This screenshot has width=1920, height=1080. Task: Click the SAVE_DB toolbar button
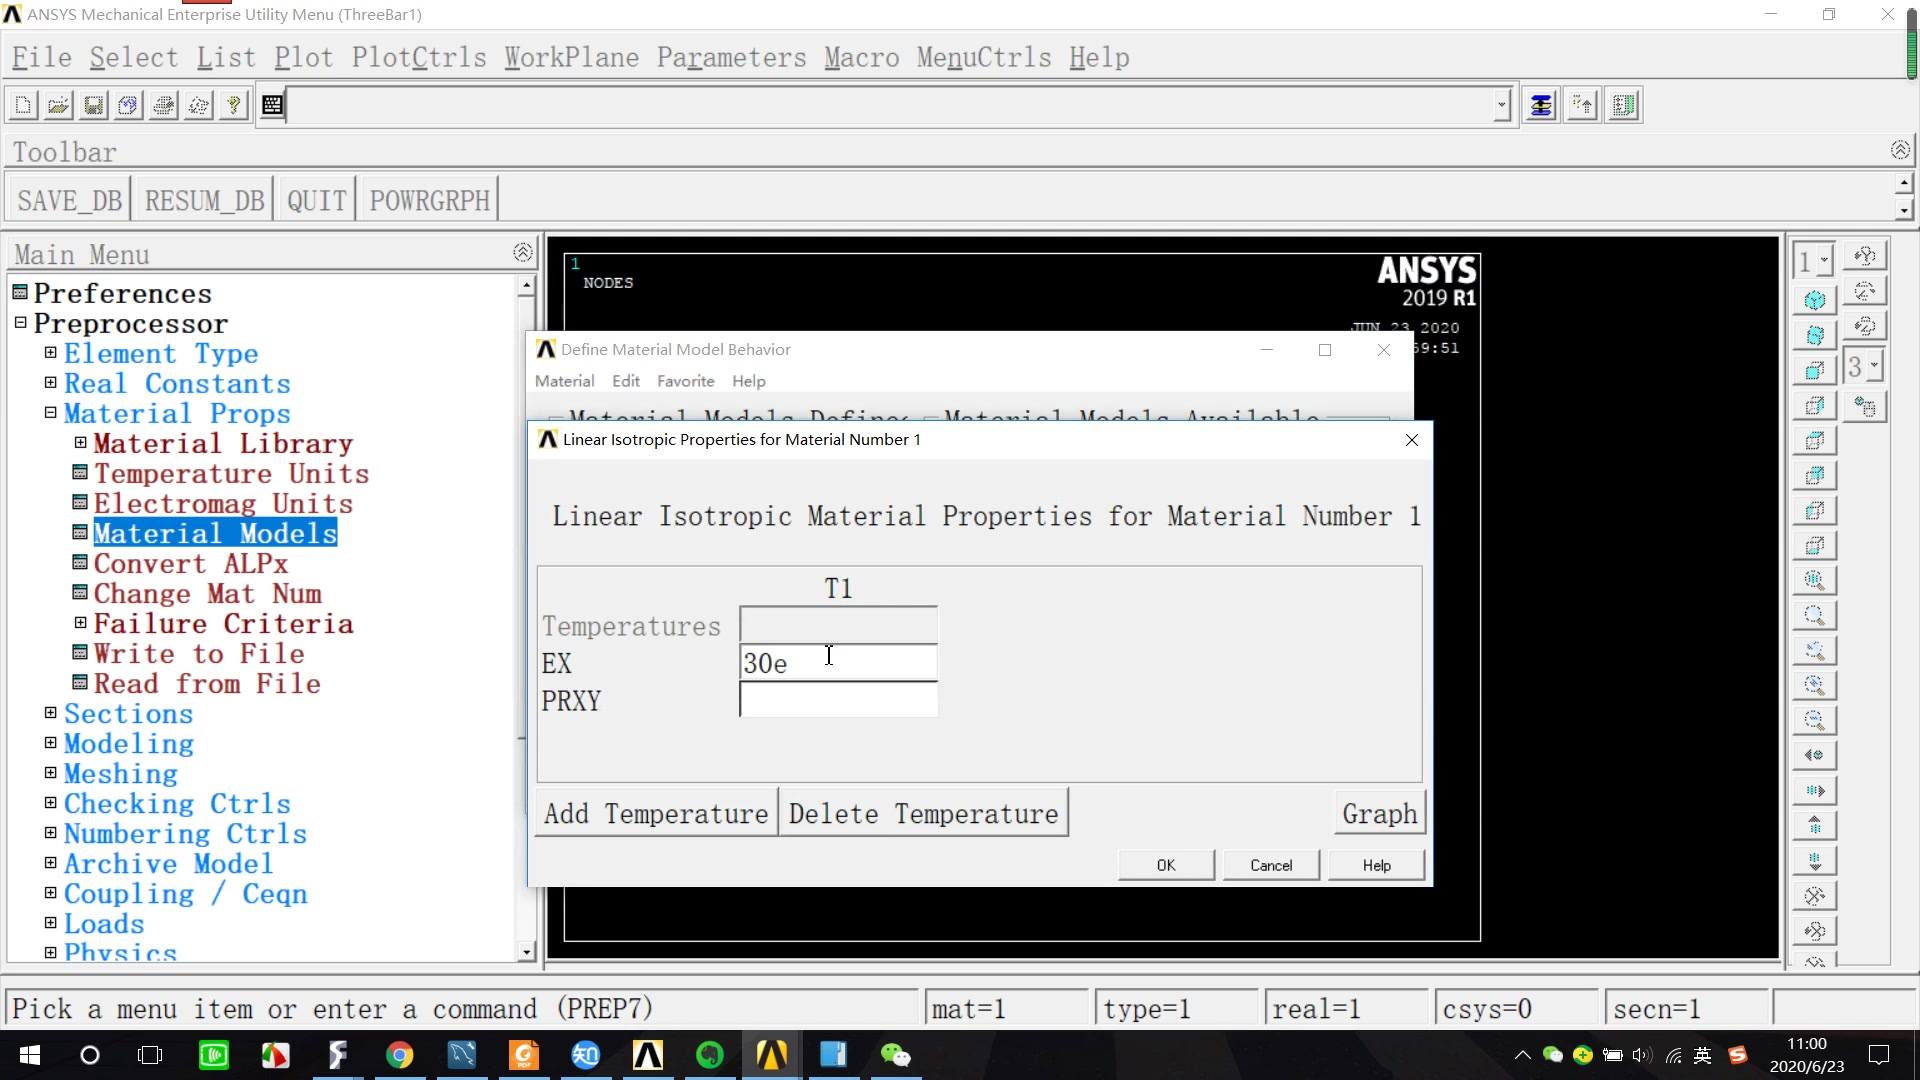pyautogui.click(x=69, y=201)
